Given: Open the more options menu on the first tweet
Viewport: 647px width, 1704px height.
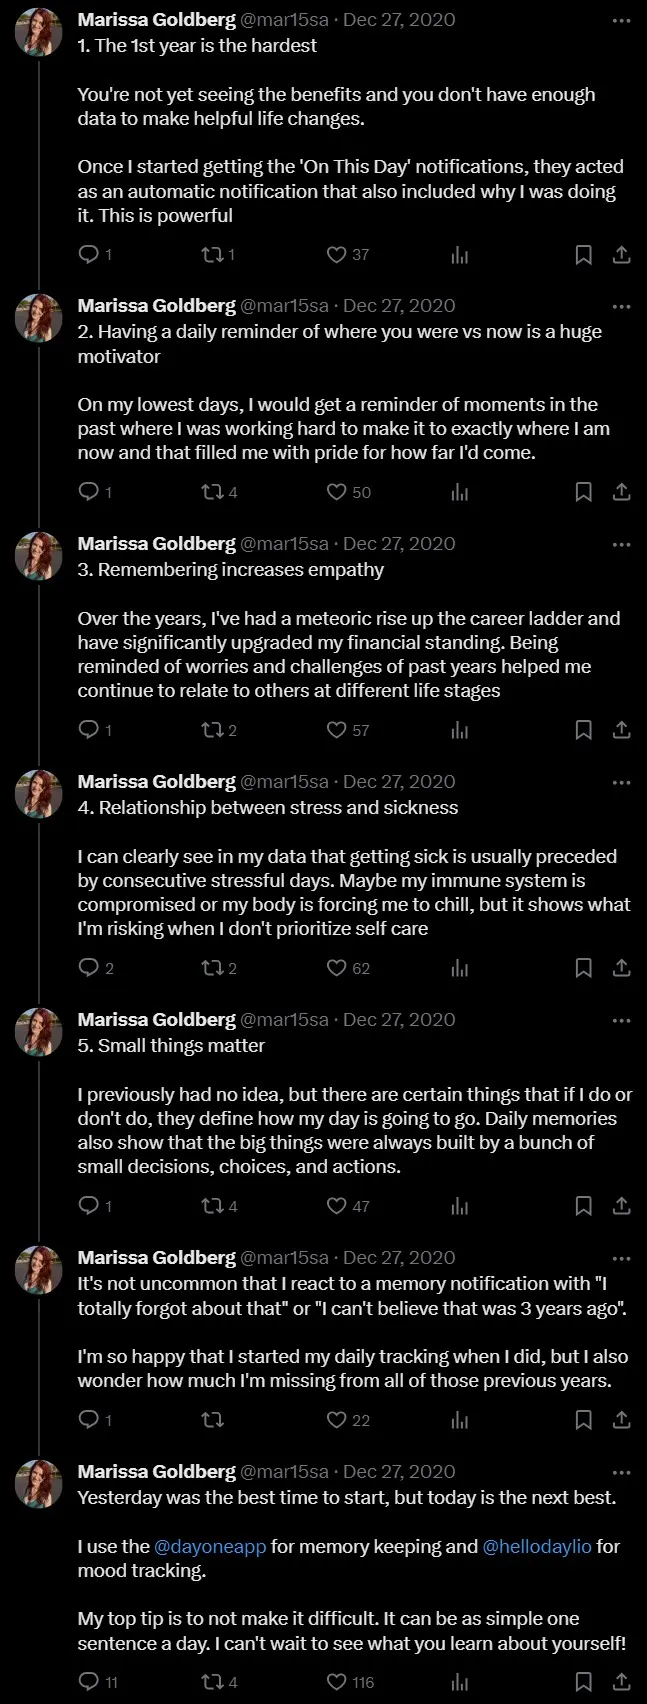Looking at the screenshot, I should pos(620,18).
